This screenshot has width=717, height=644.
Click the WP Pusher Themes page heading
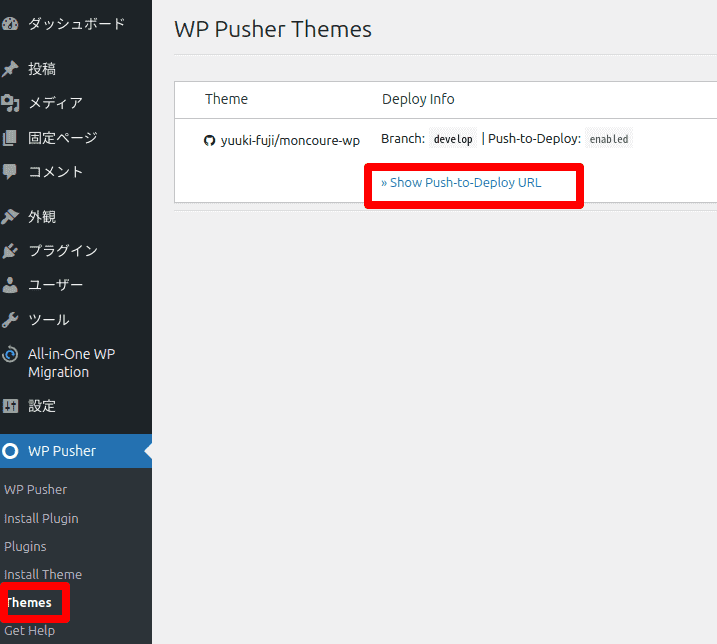click(273, 29)
